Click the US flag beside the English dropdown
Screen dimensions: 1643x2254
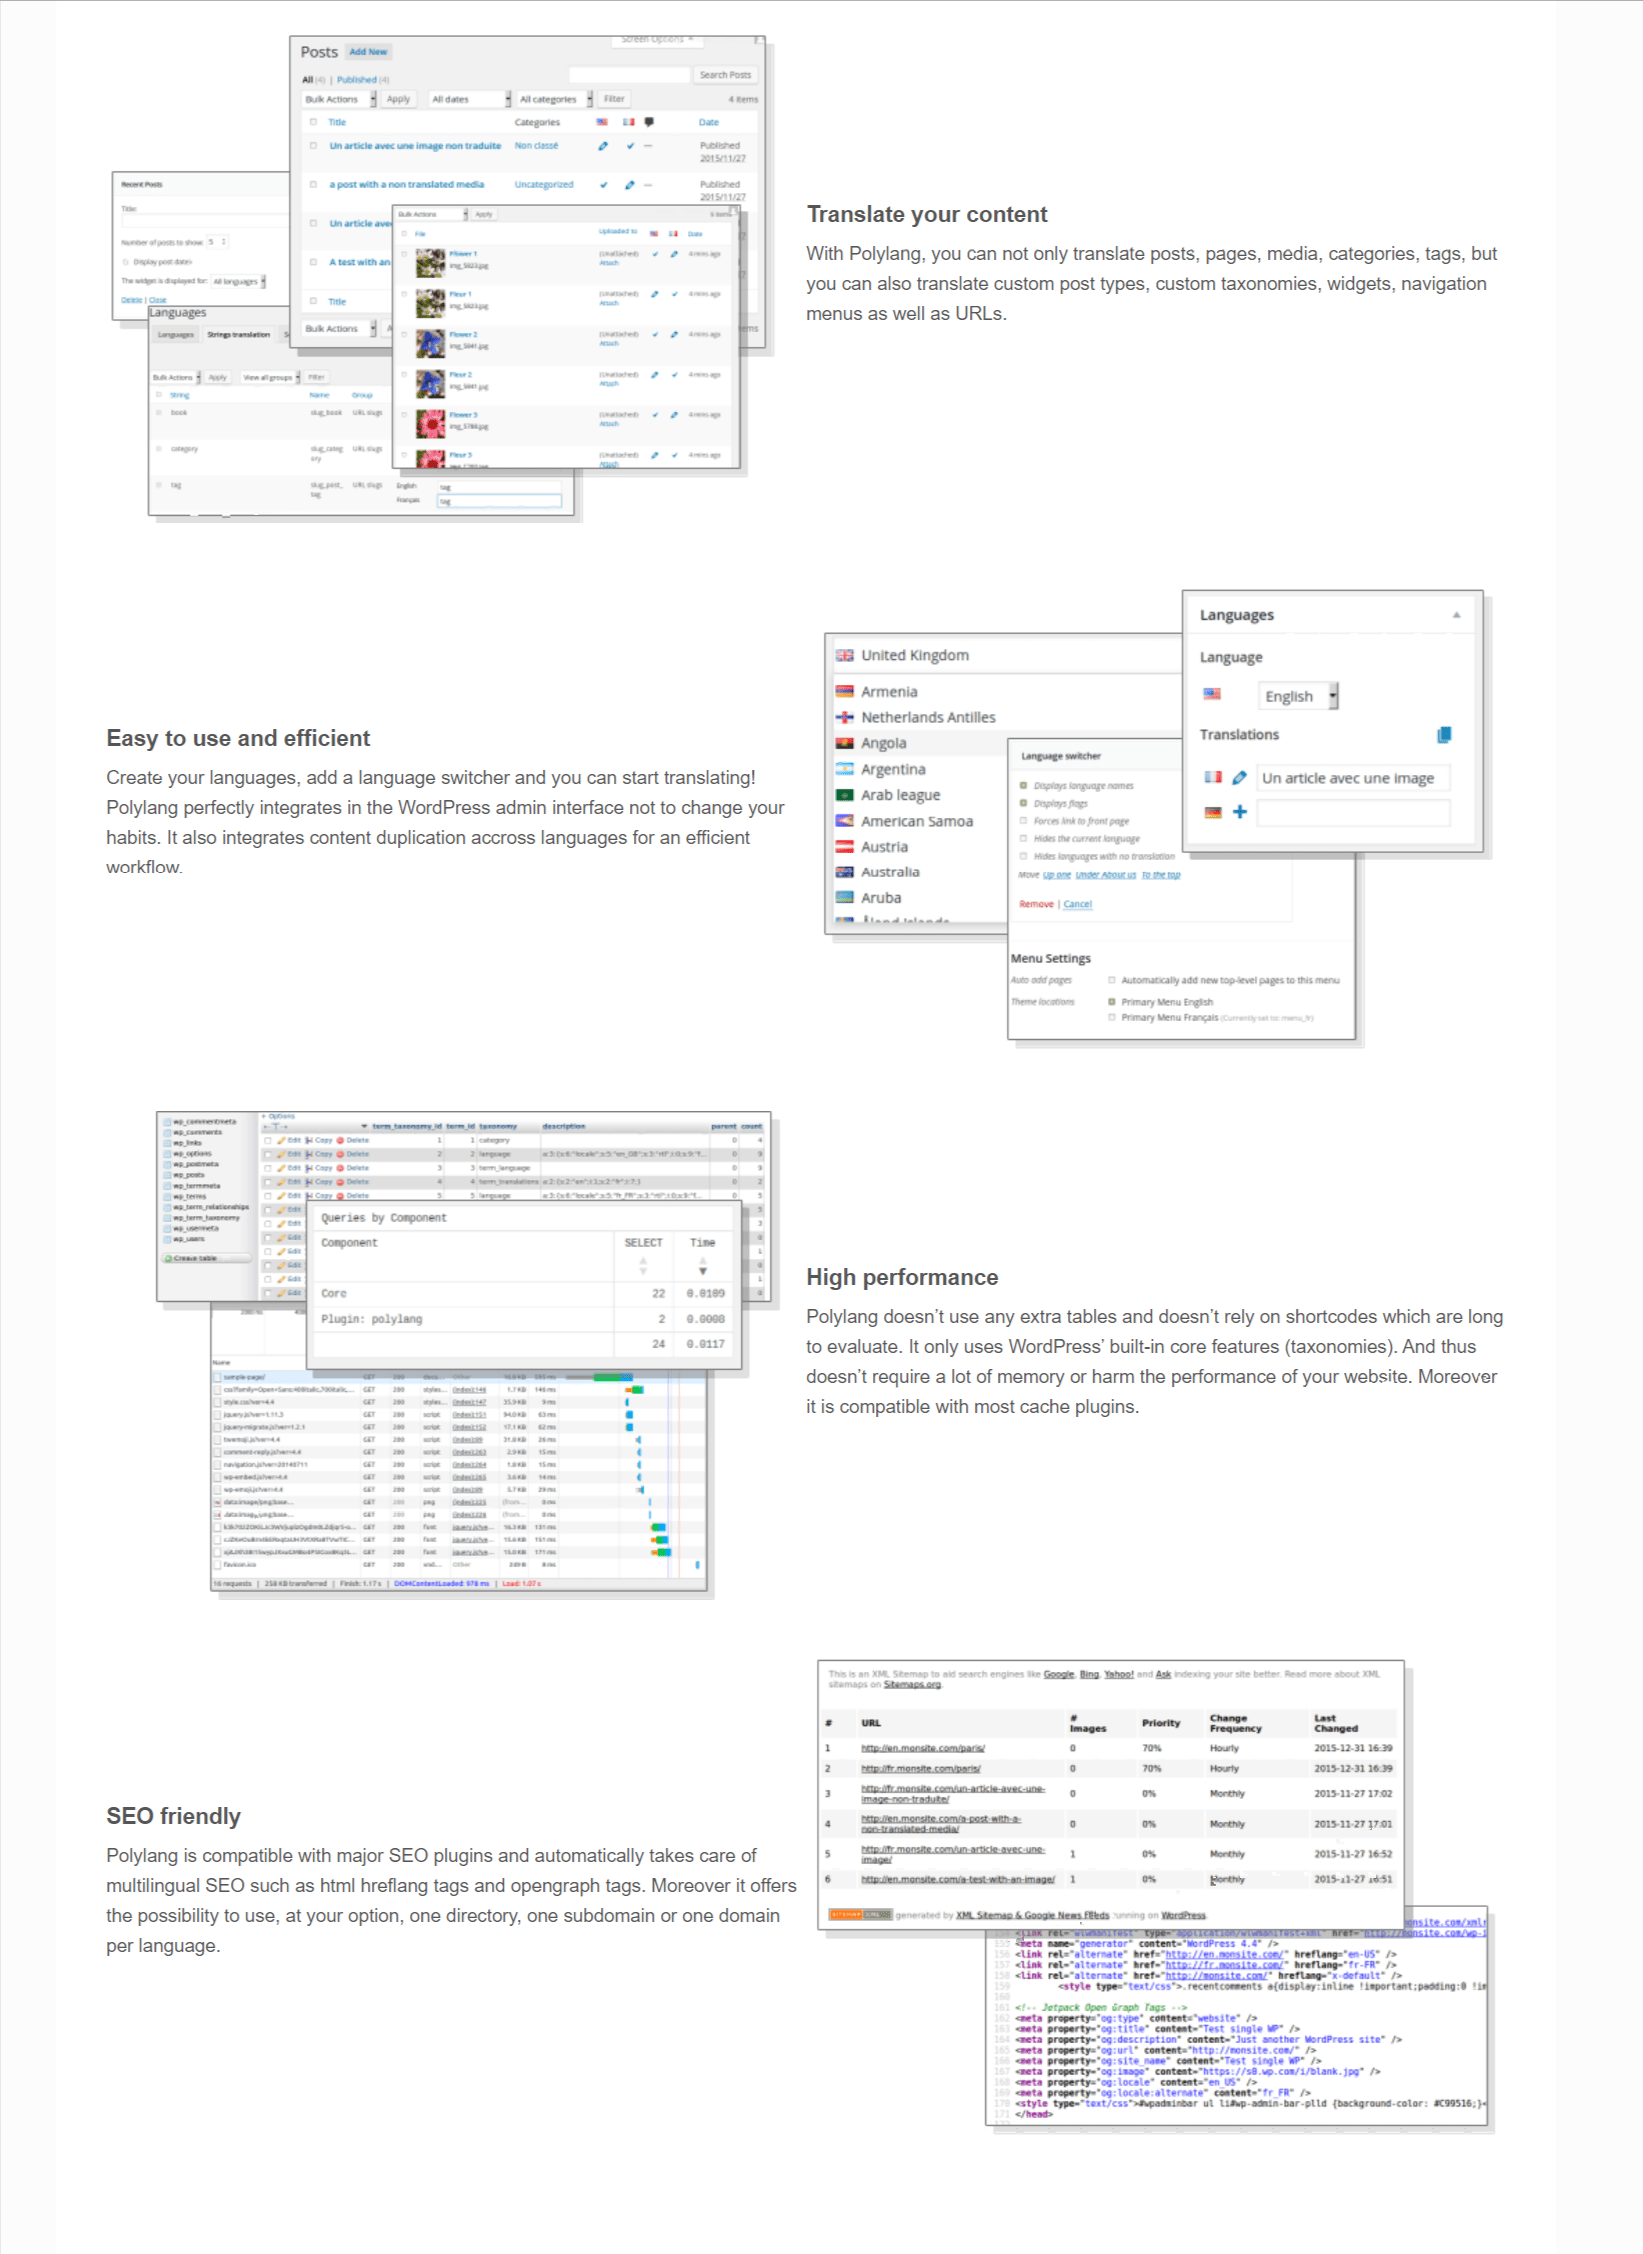(x=1212, y=694)
